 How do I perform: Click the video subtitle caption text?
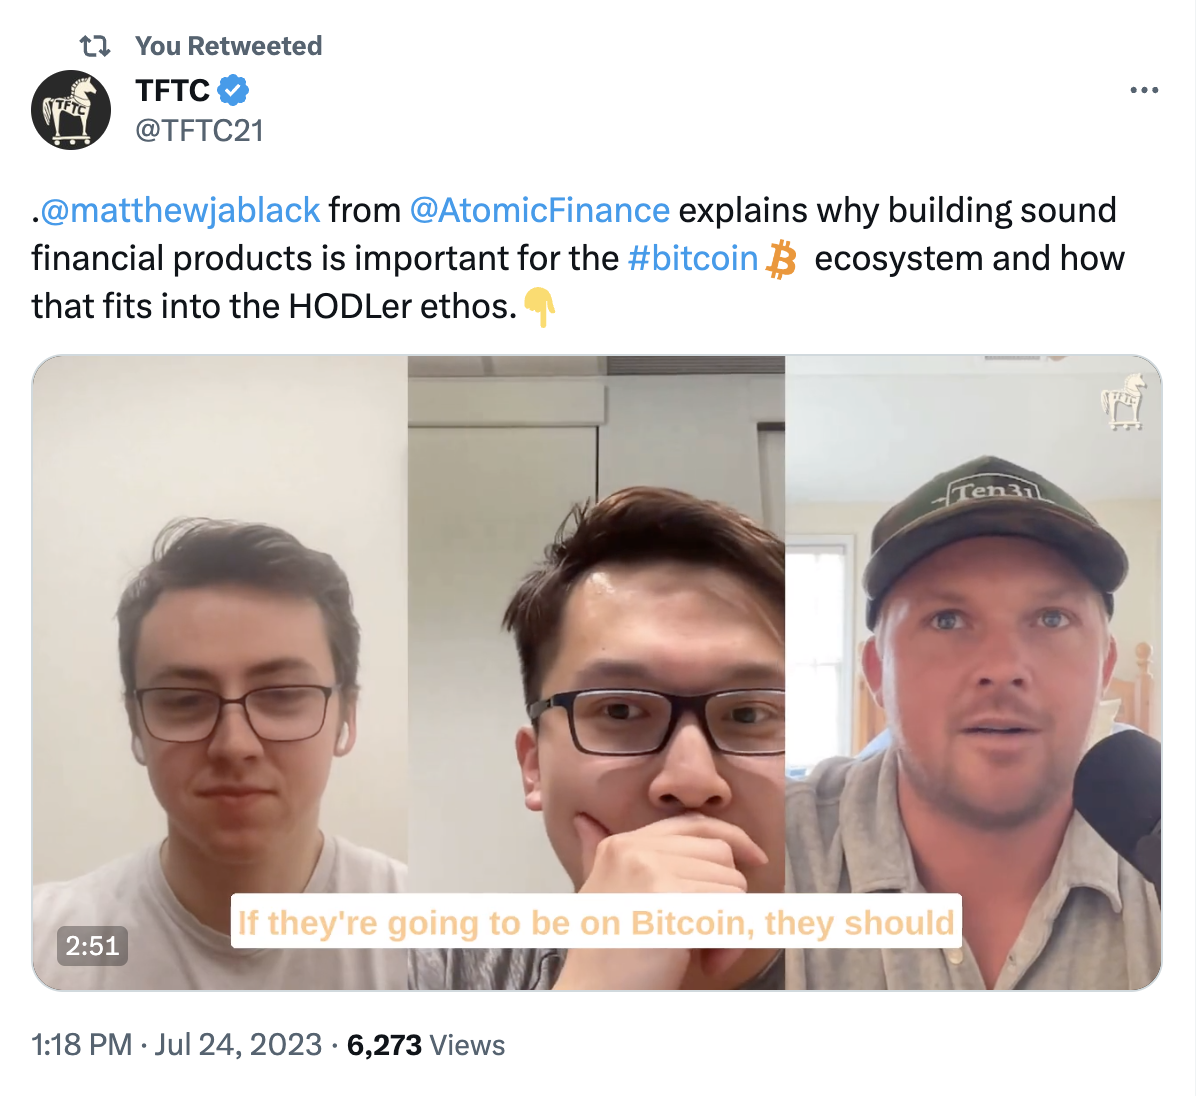pyautogui.click(x=596, y=922)
